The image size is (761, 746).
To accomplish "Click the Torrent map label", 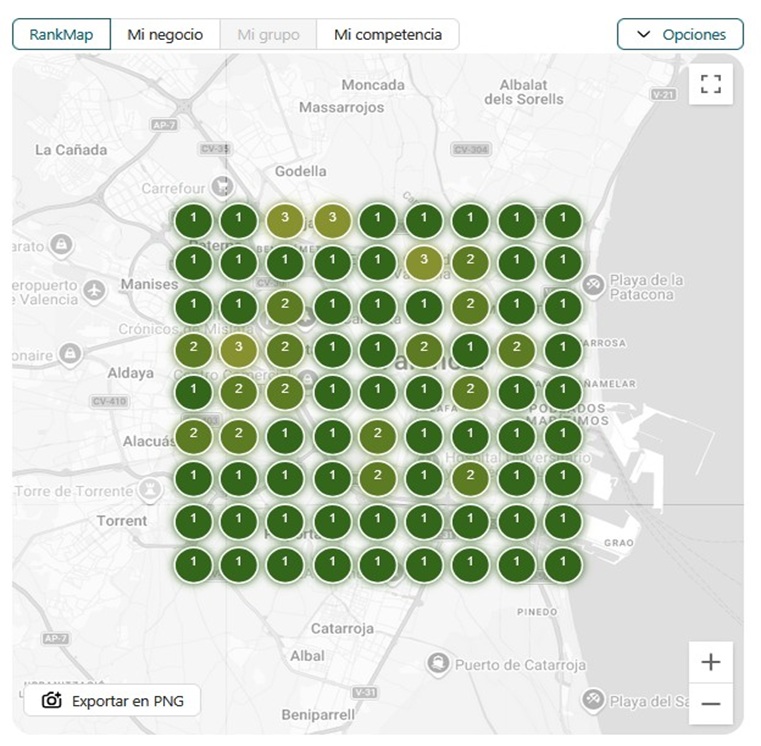I will pyautogui.click(x=122, y=521).
